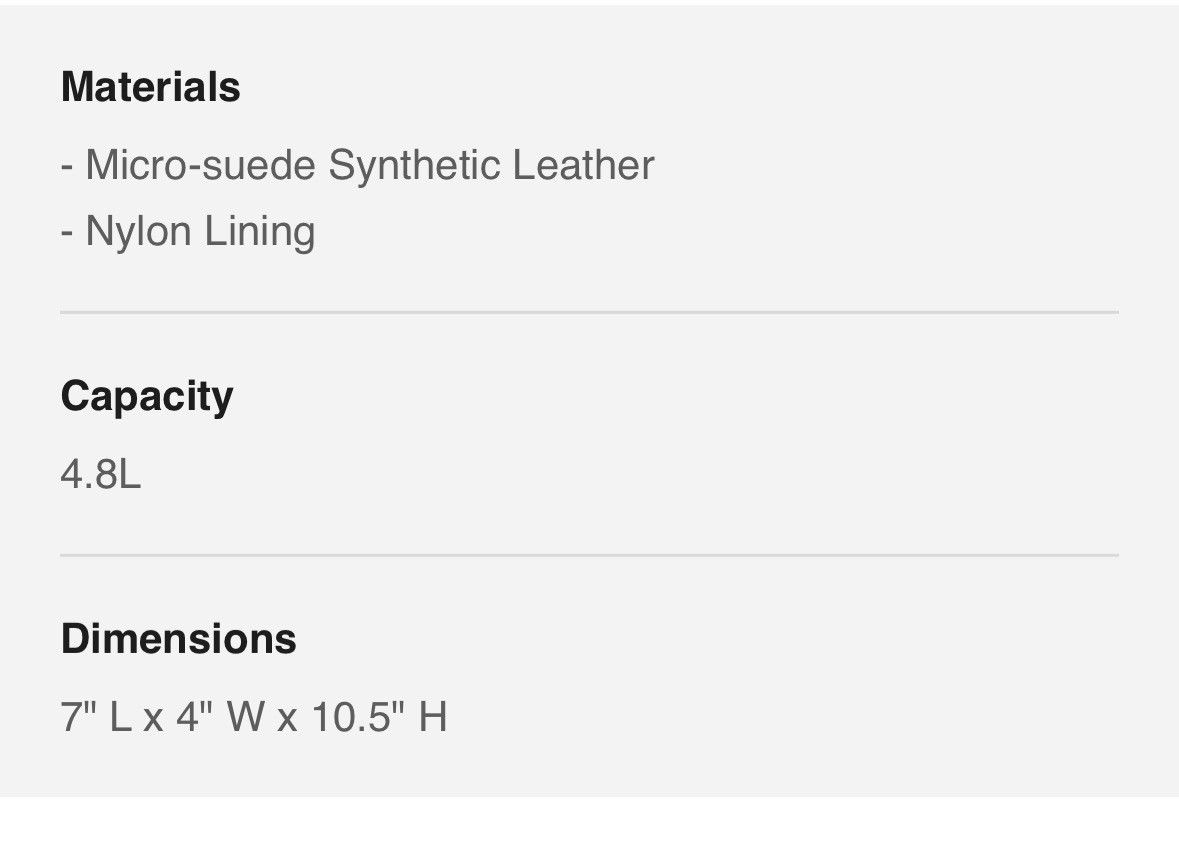Click the word Leather
1179x857 pixels.
click(x=583, y=165)
